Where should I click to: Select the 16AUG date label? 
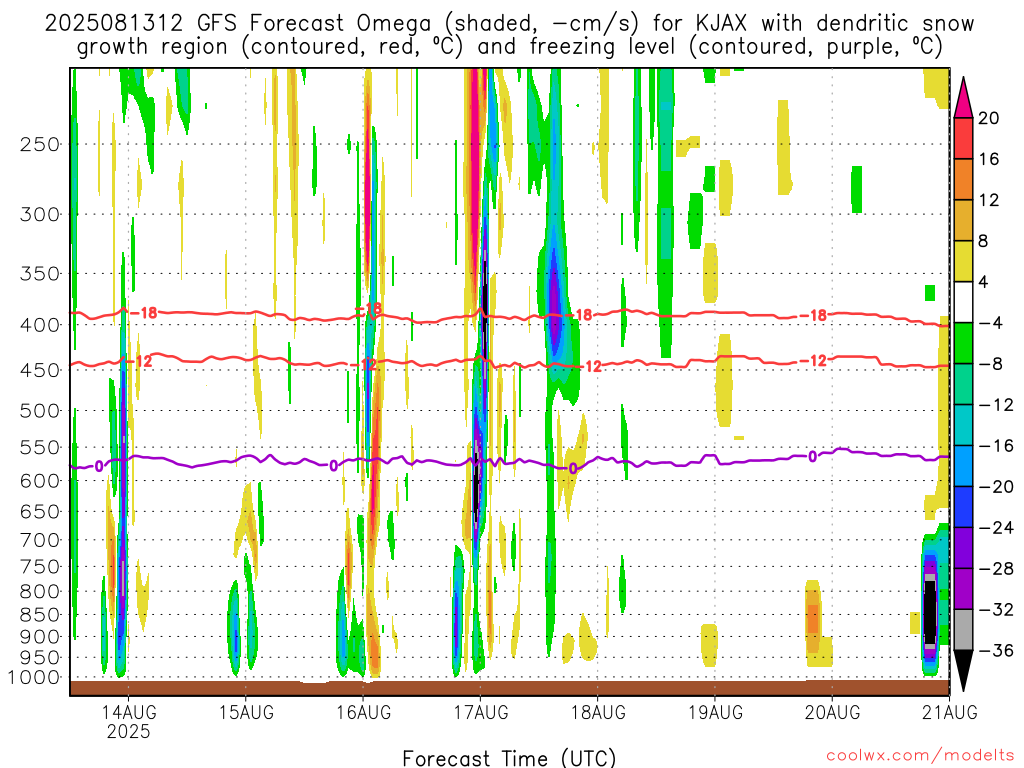[x=363, y=712]
